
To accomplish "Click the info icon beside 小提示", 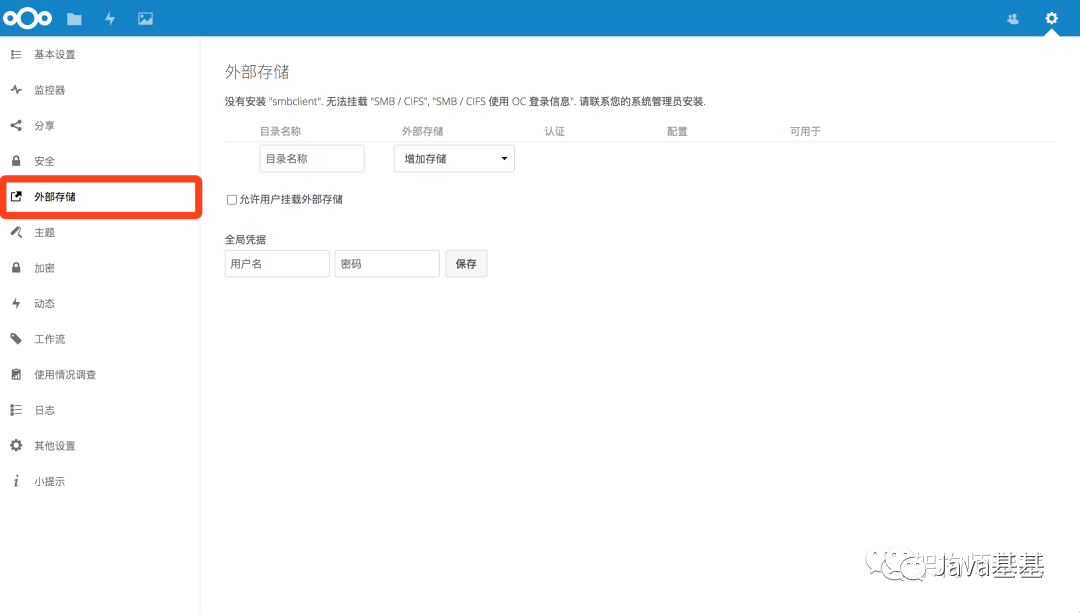I will point(16,481).
